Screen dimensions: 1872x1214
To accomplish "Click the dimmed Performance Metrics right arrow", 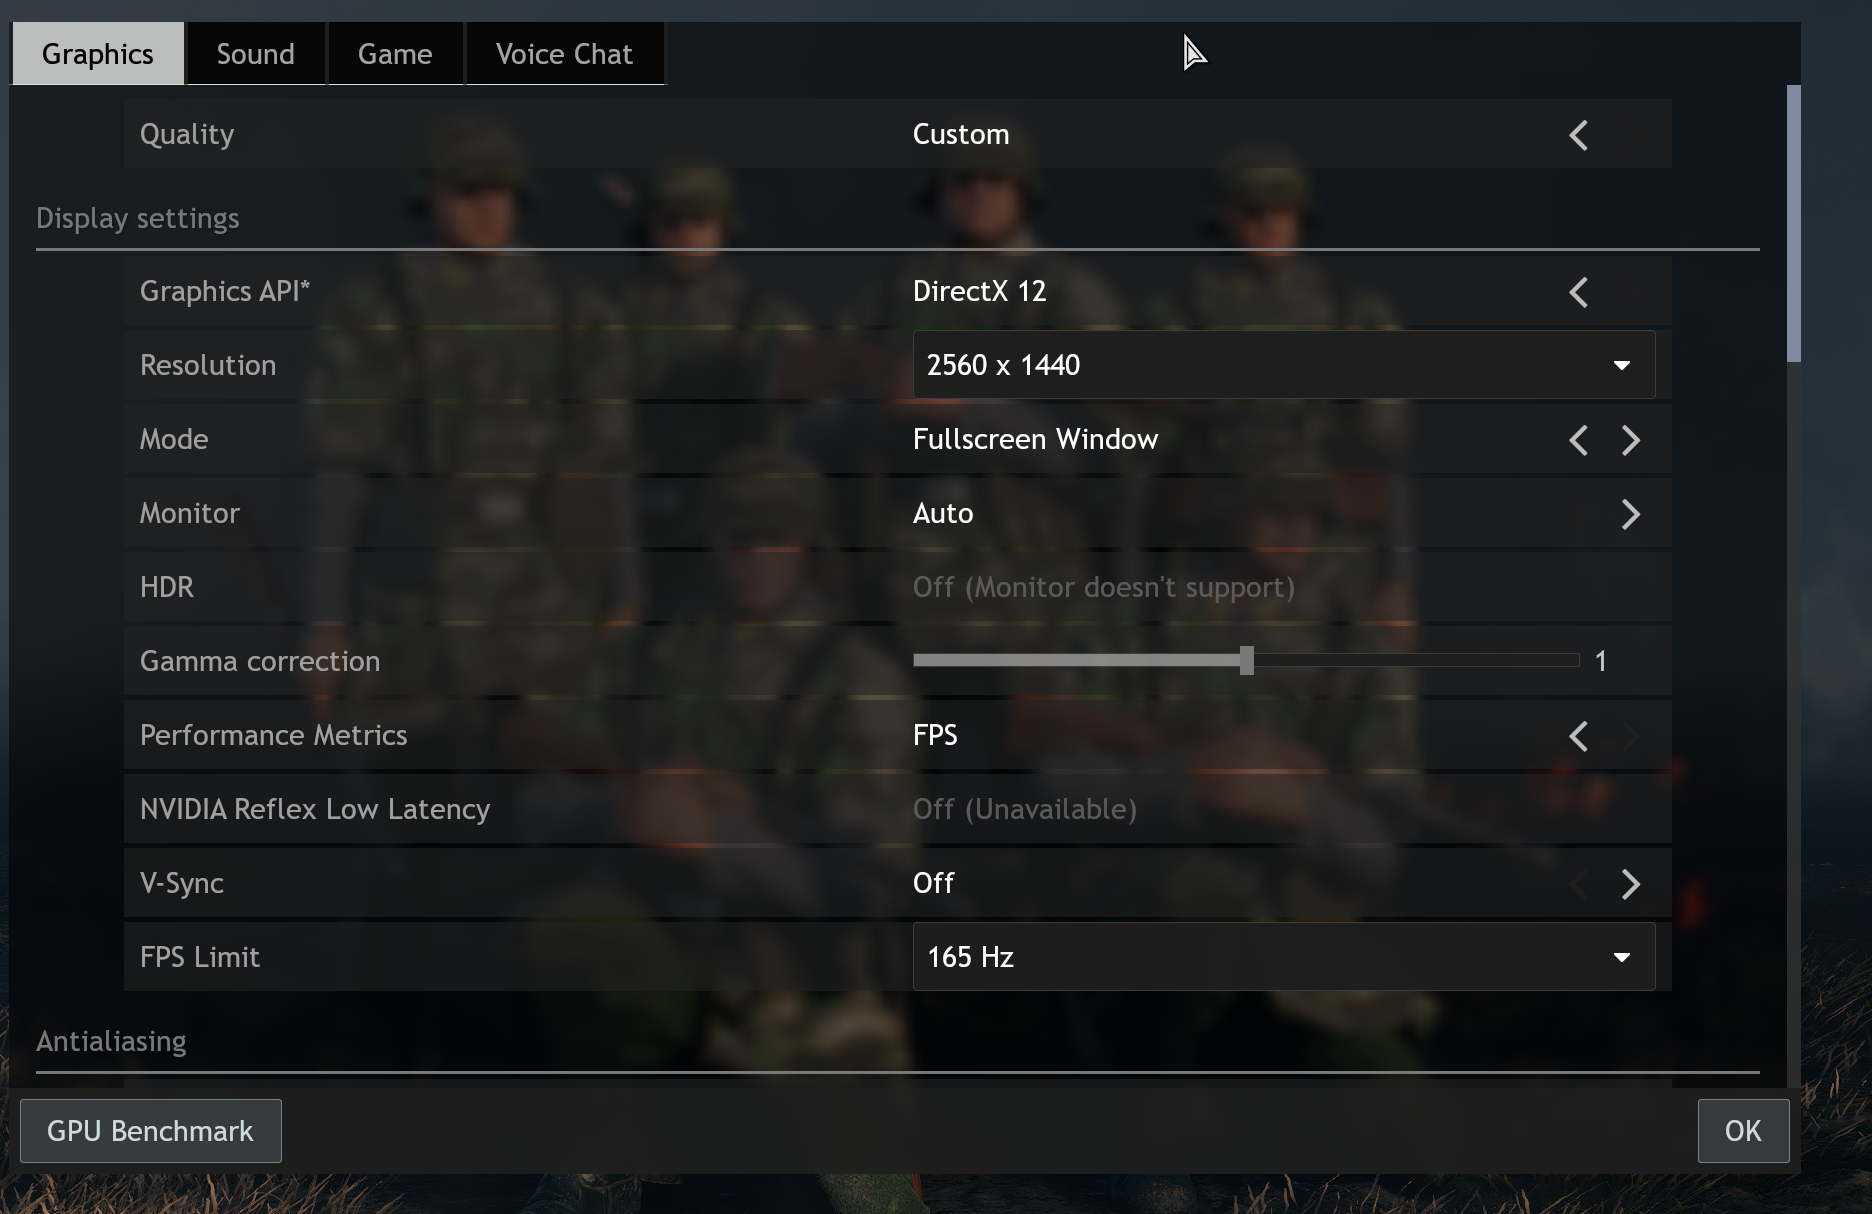I will coord(1630,736).
